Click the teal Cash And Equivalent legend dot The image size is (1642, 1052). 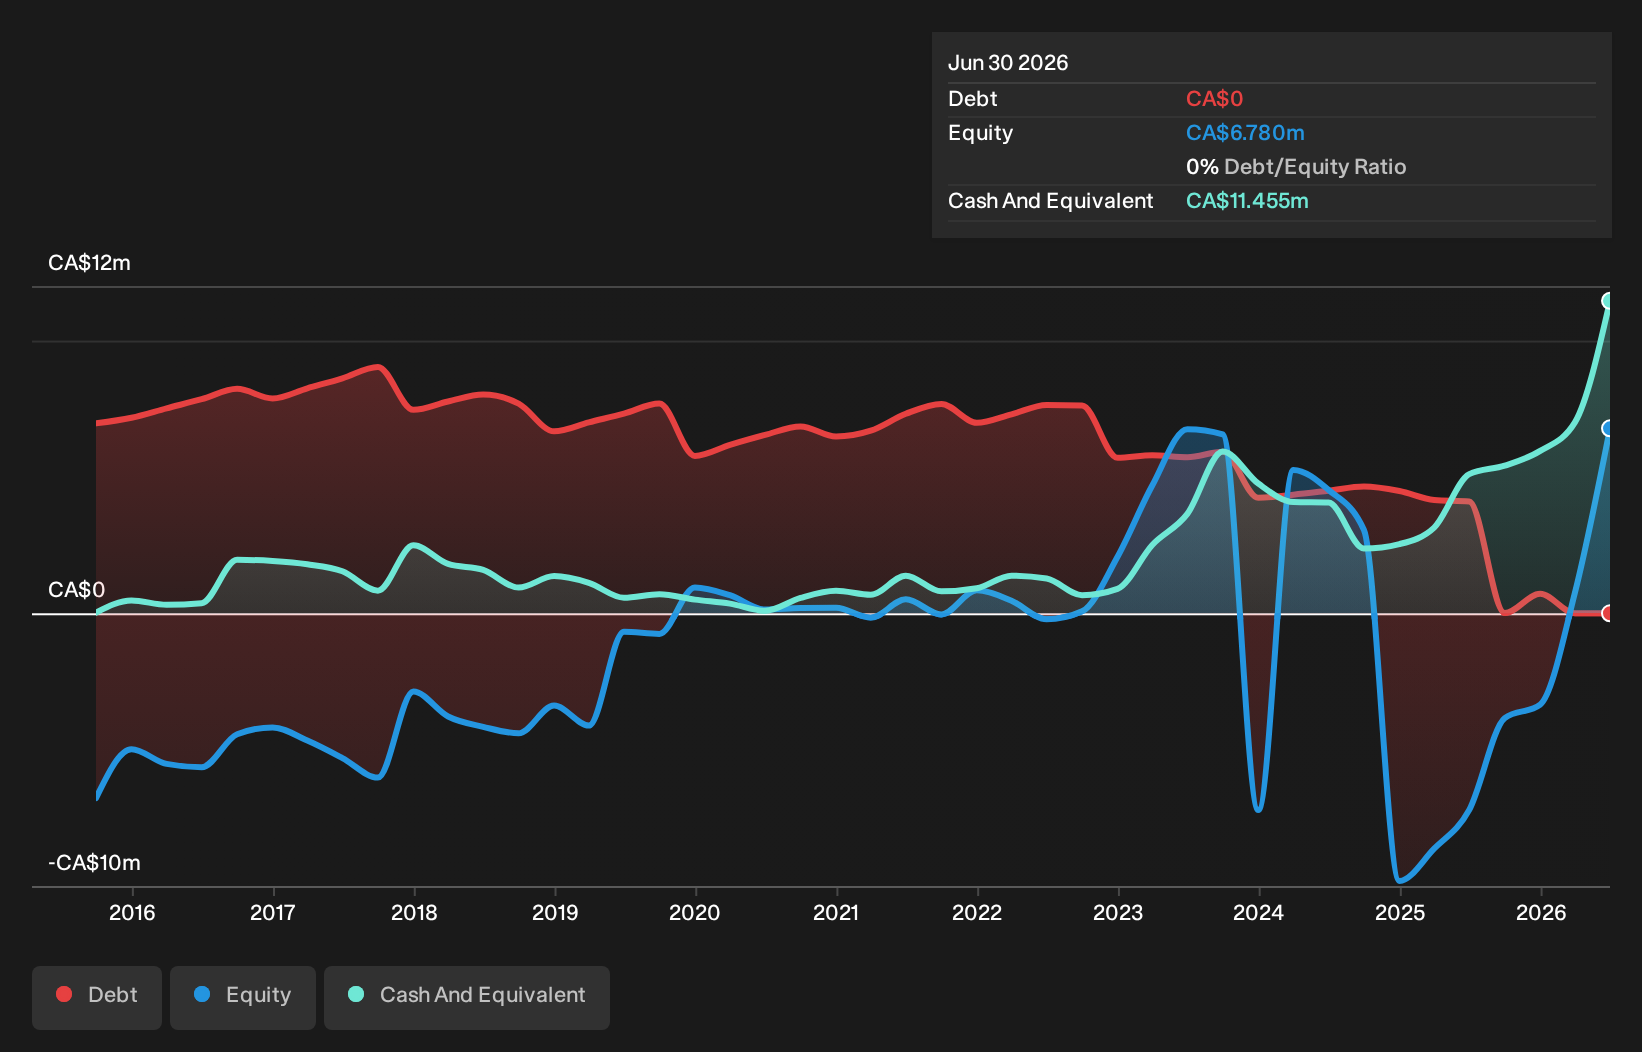pos(356,994)
